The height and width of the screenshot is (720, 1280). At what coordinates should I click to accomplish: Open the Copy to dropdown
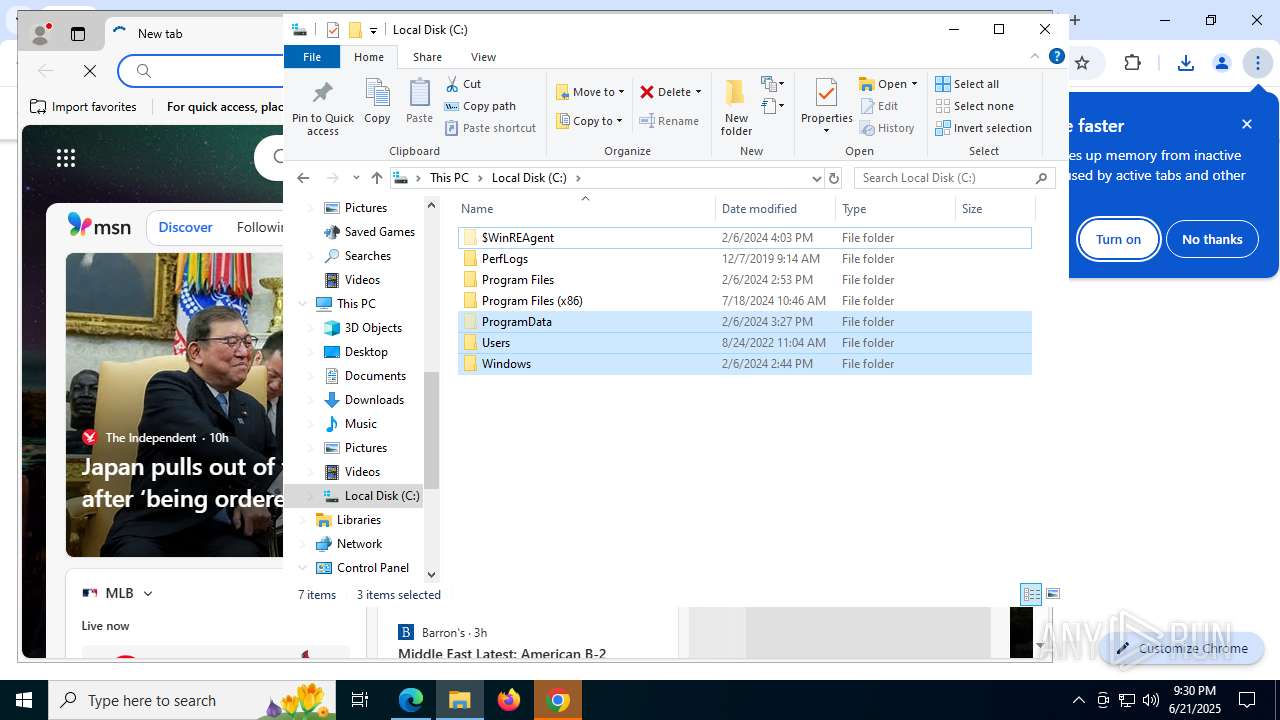590,121
